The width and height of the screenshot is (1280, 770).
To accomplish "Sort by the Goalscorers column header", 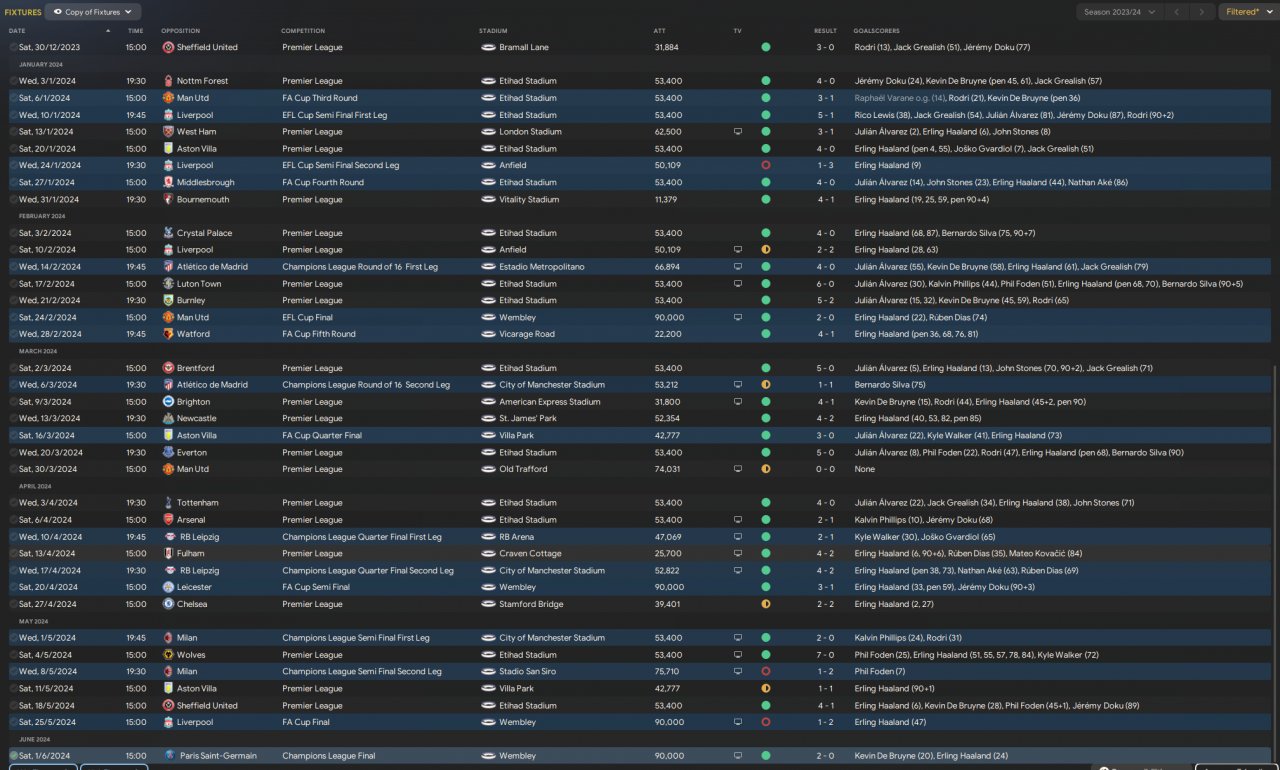I will pyautogui.click(x=875, y=31).
